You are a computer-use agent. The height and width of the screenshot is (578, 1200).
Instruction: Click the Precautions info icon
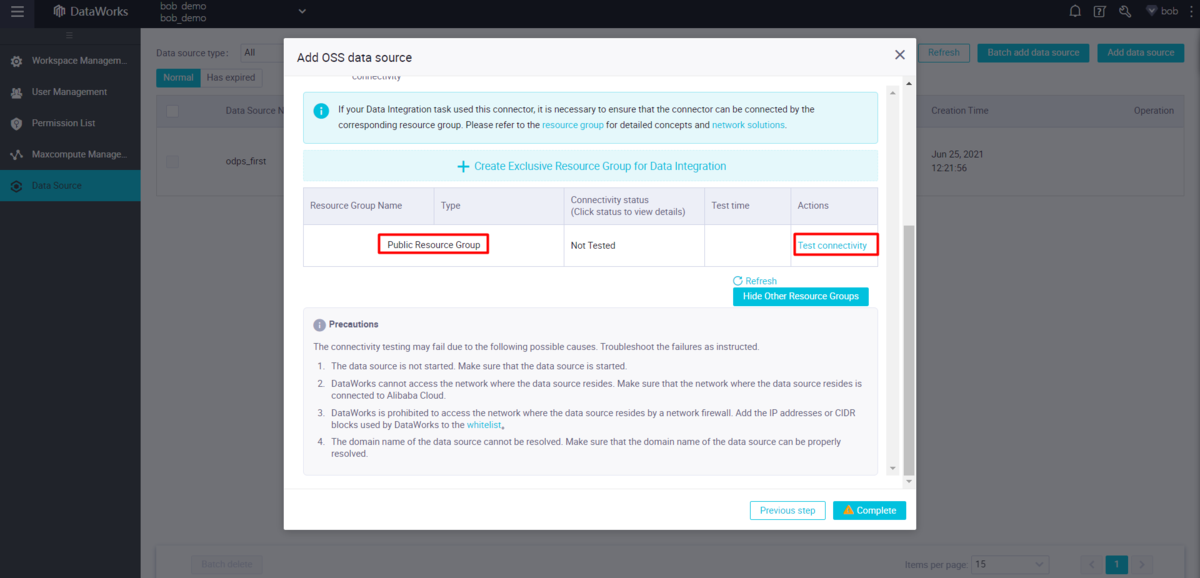pos(319,325)
